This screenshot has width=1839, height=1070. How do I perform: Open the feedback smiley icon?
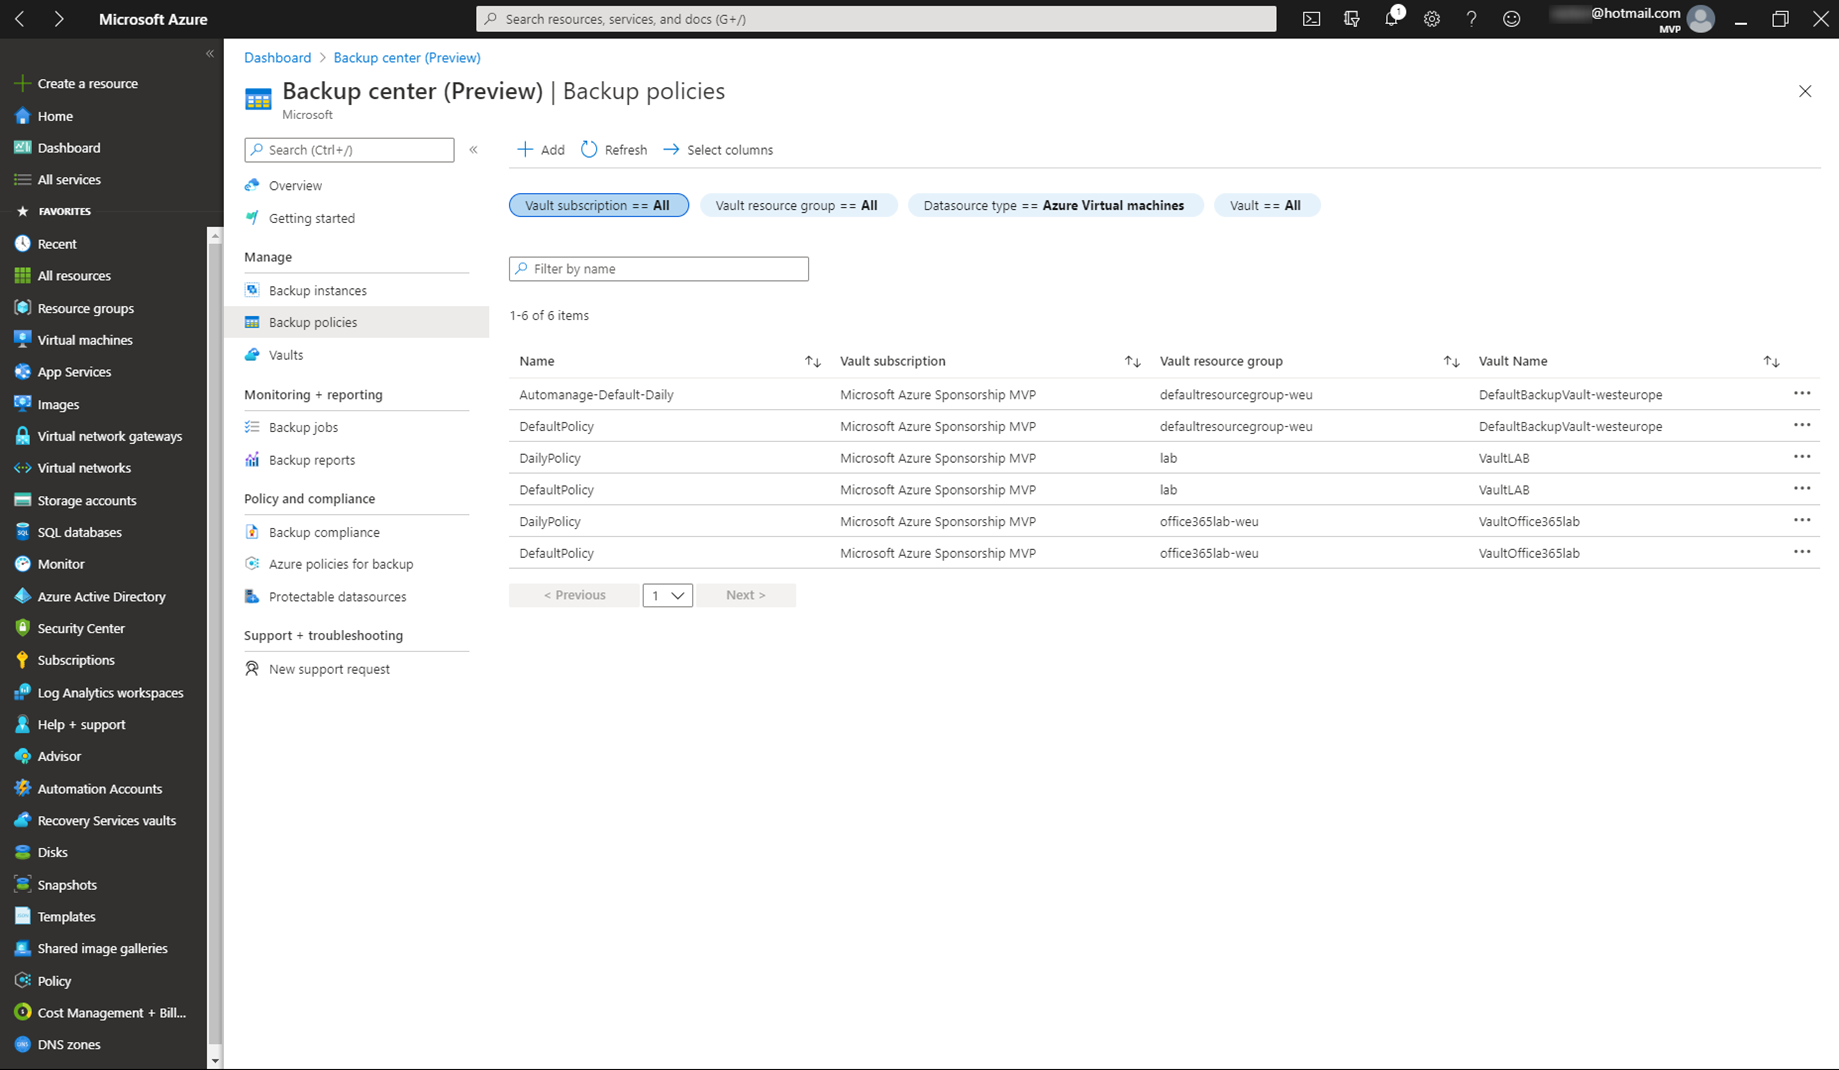[x=1511, y=19]
